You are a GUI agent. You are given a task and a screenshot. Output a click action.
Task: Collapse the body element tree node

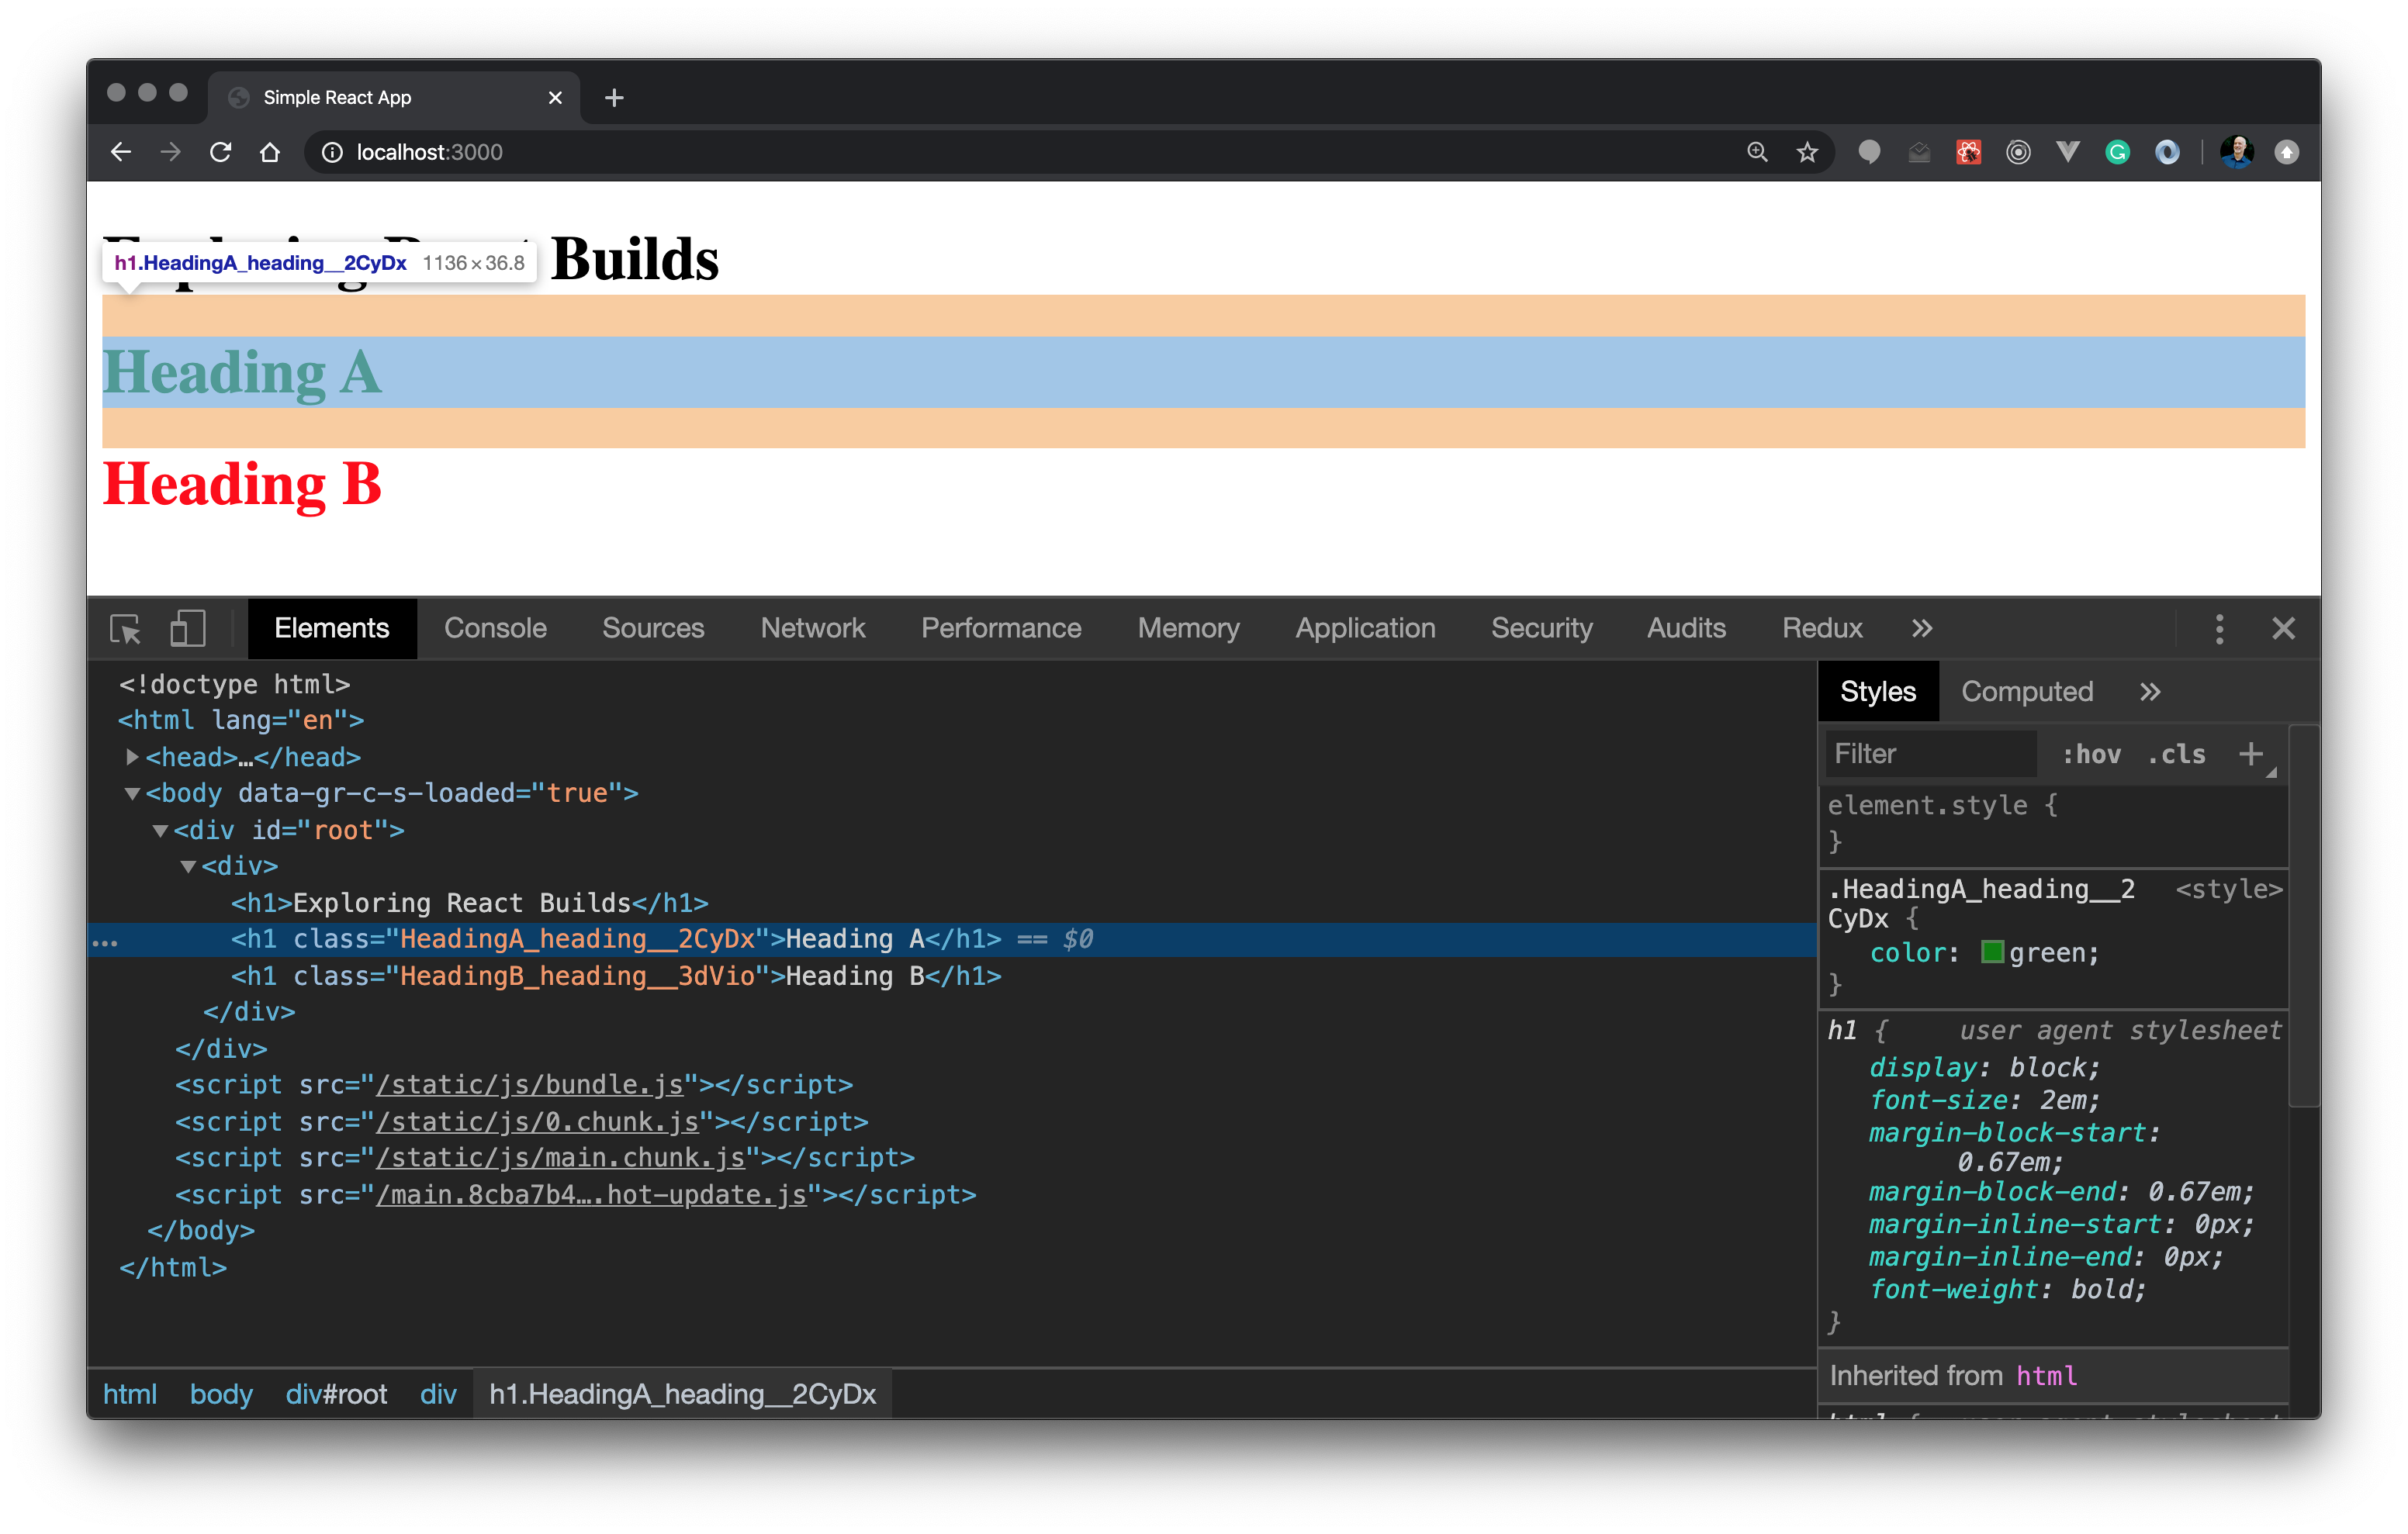click(x=132, y=794)
